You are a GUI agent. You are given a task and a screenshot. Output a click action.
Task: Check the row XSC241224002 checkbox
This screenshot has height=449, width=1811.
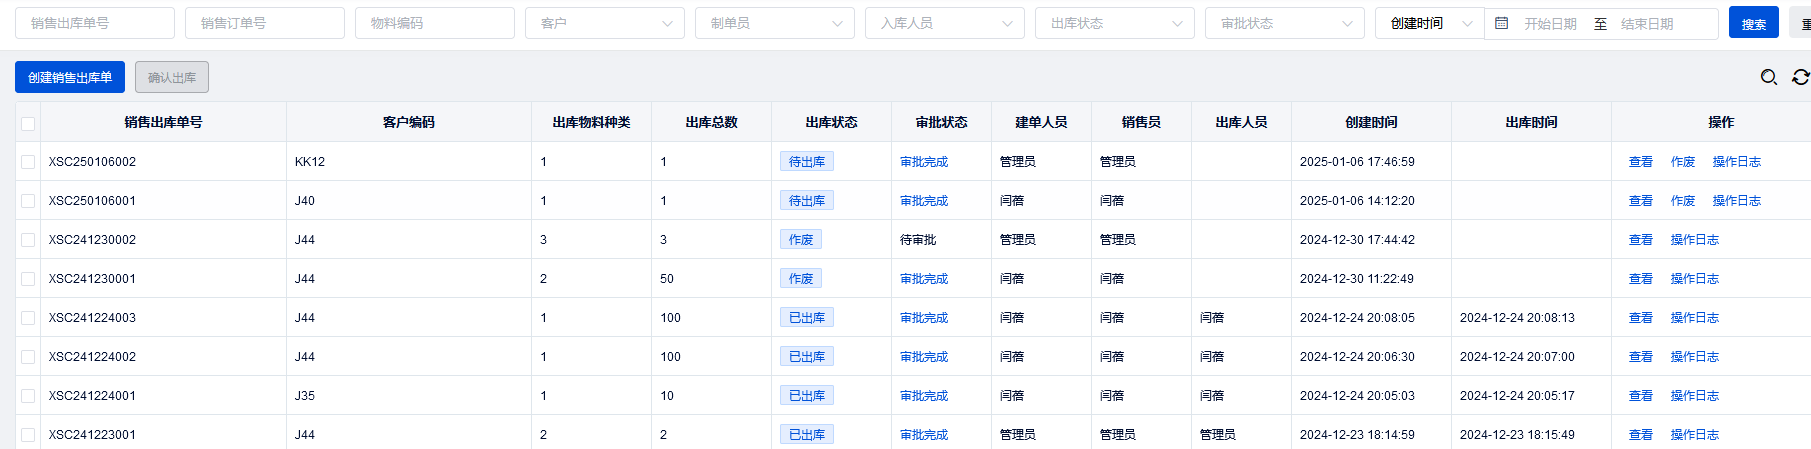(x=28, y=357)
